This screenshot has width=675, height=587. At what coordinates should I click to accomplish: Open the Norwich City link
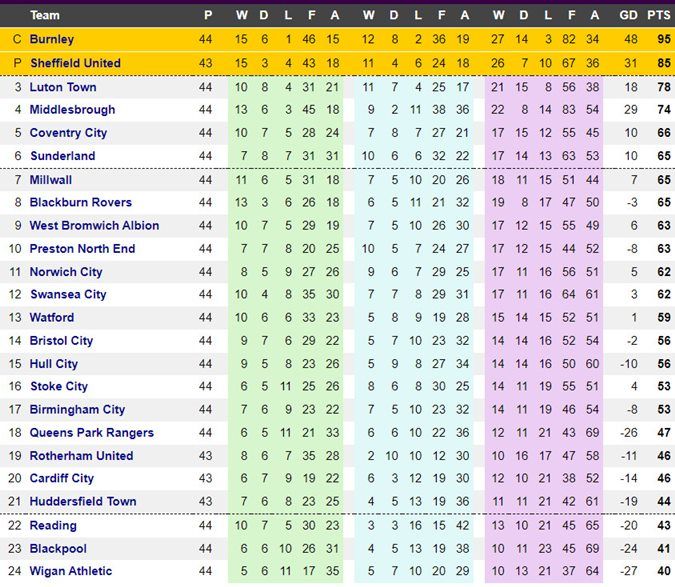coord(66,272)
